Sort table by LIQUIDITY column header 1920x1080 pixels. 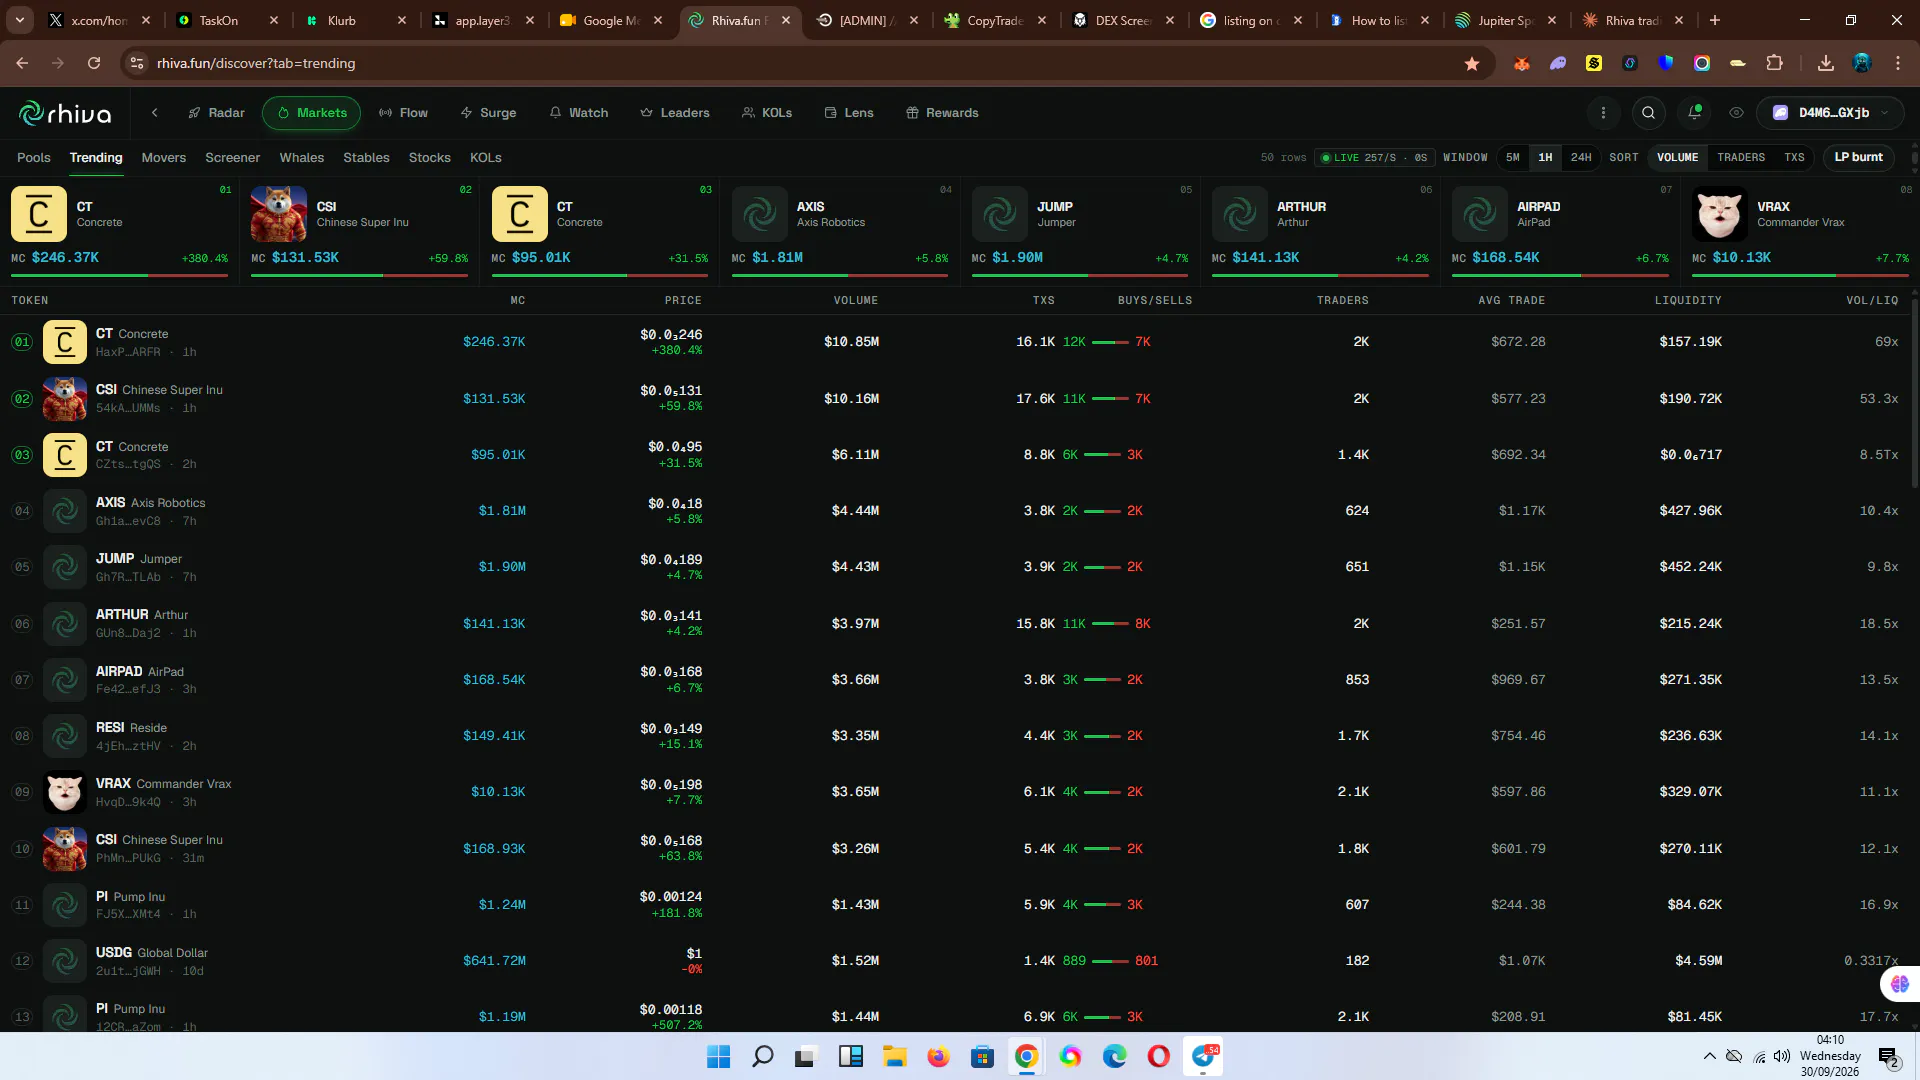click(x=1688, y=300)
